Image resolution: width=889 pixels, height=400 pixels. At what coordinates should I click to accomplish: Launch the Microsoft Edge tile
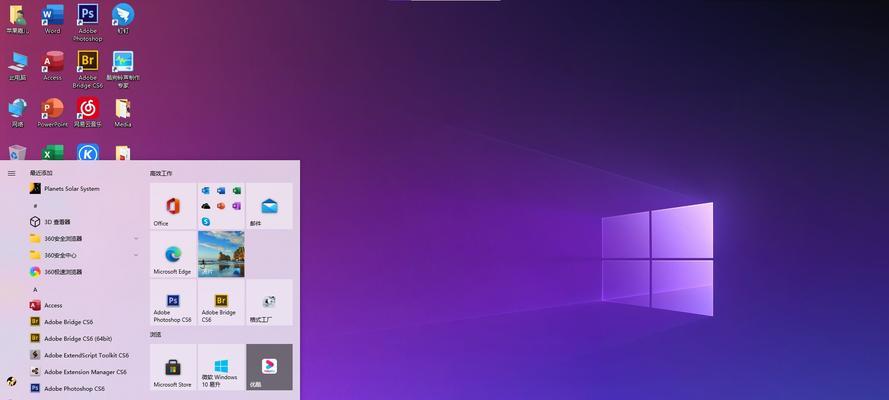click(173, 254)
